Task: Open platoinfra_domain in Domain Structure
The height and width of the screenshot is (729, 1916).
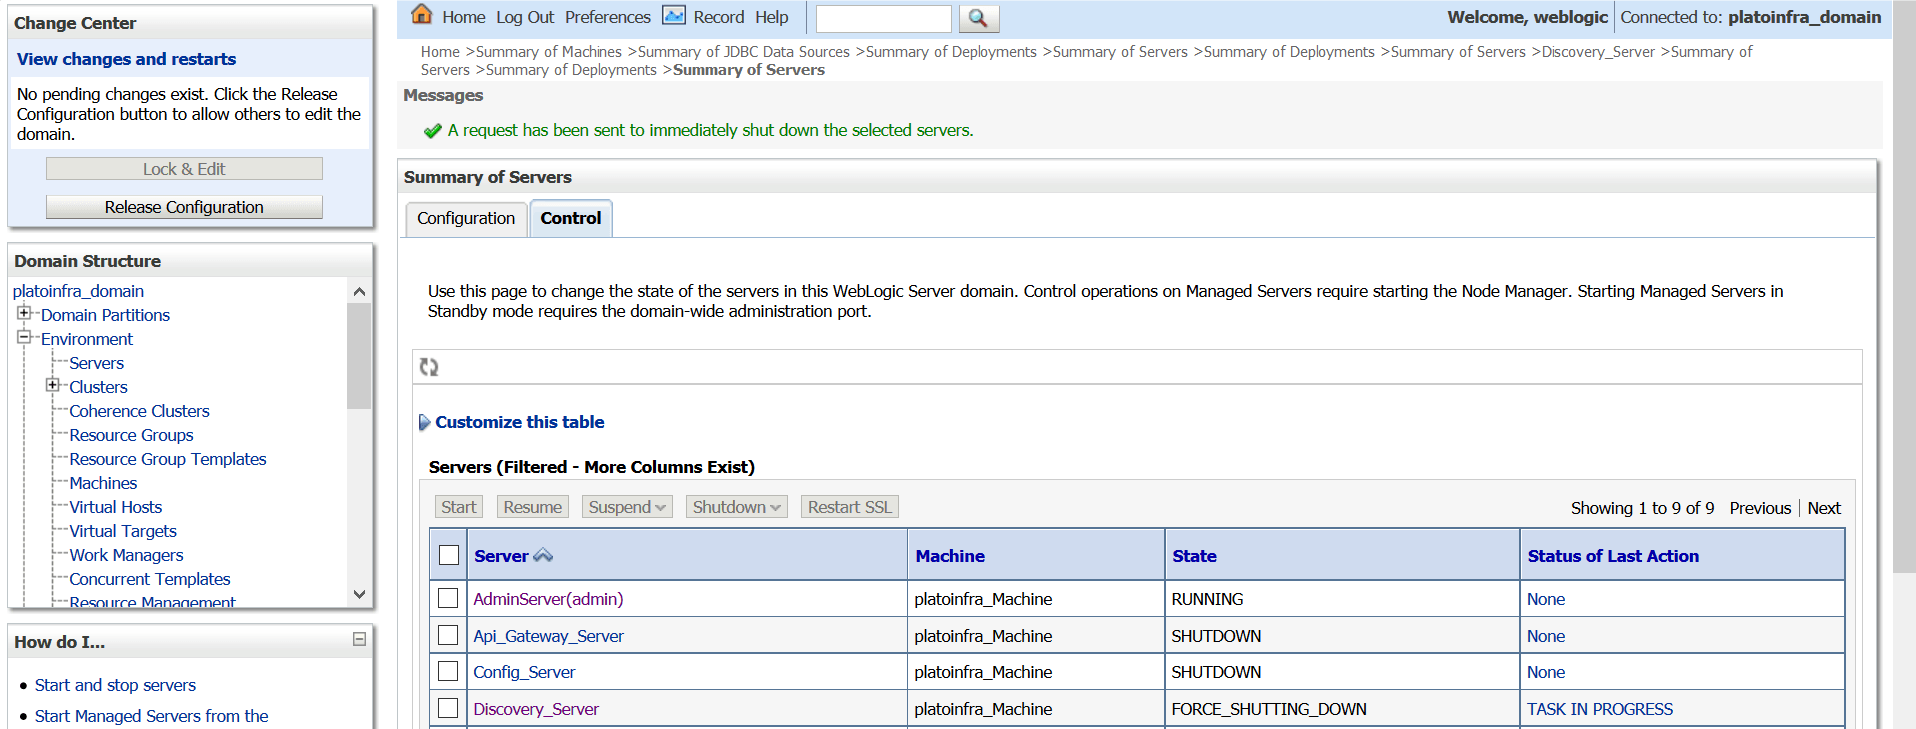Action: tap(78, 291)
